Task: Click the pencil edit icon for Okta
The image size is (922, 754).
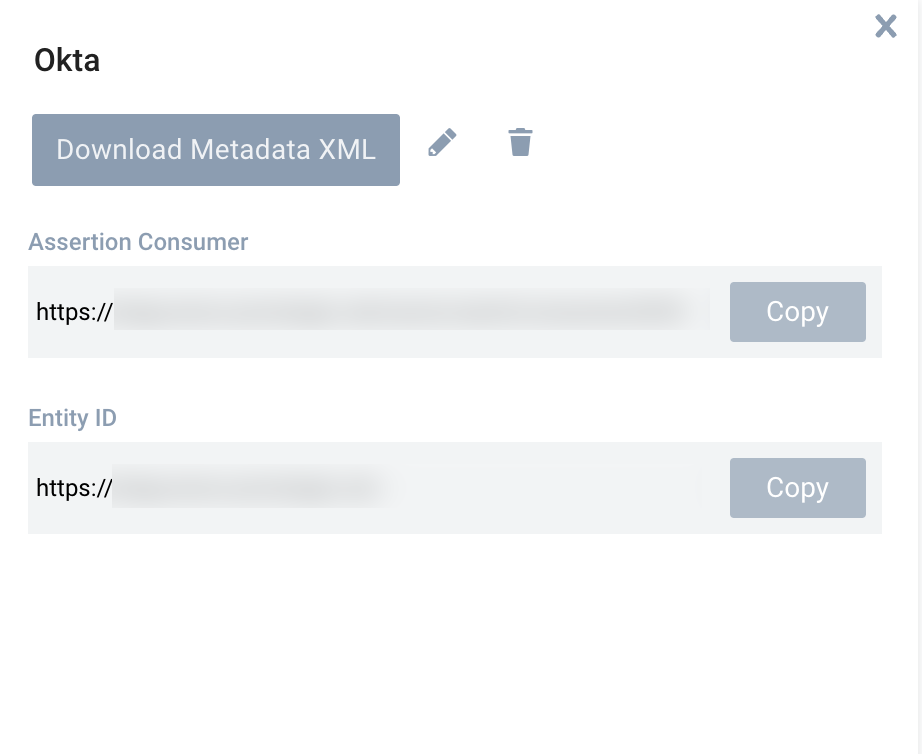Action: click(442, 143)
